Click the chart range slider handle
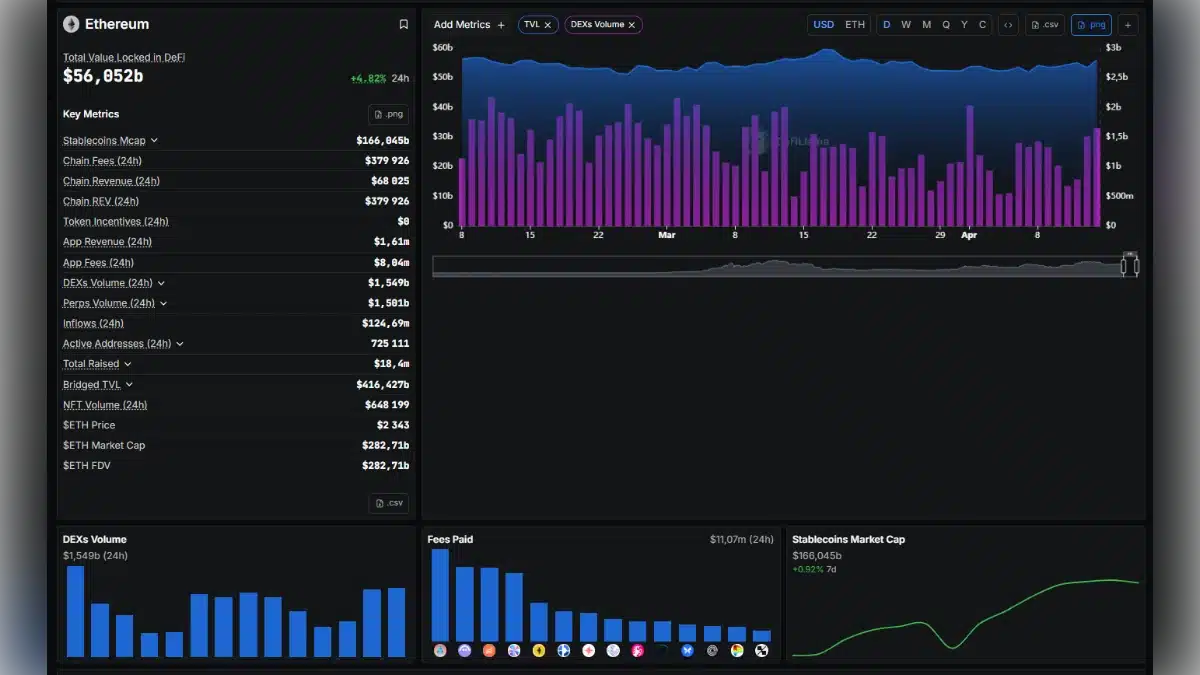 pyautogui.click(x=1130, y=264)
